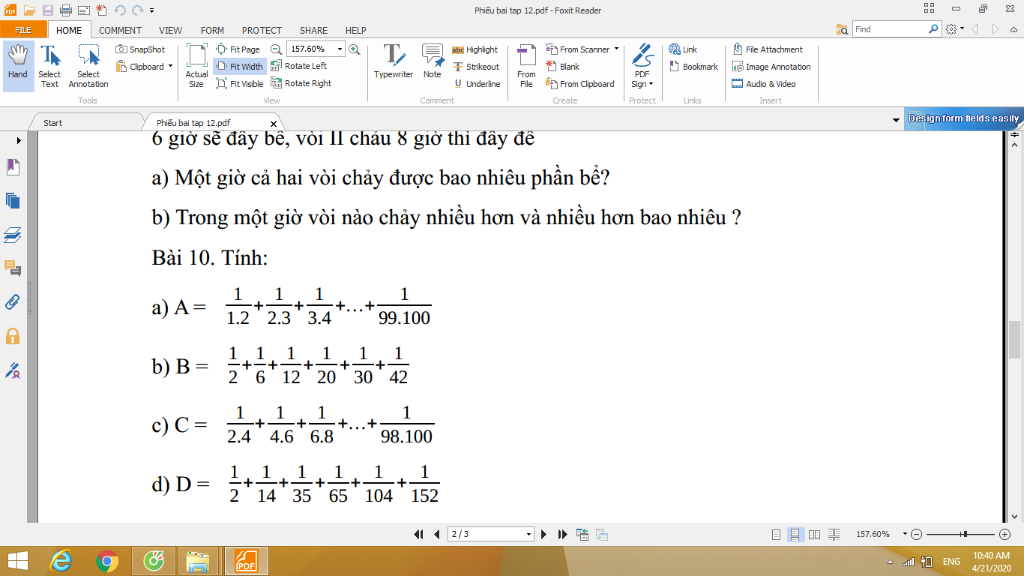This screenshot has width=1024, height=576.
Task: Open the Security lock panel
Action: 12,336
